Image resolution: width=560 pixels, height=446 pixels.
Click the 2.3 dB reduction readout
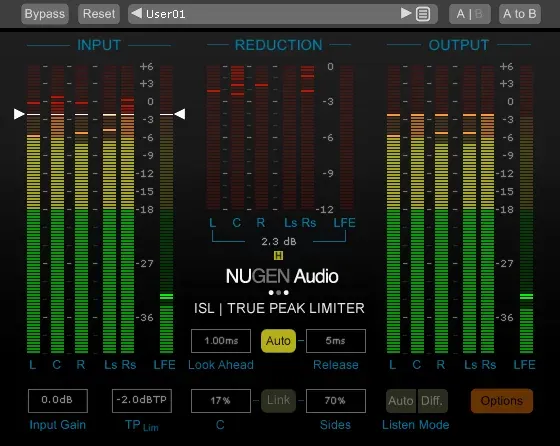pyautogui.click(x=279, y=242)
